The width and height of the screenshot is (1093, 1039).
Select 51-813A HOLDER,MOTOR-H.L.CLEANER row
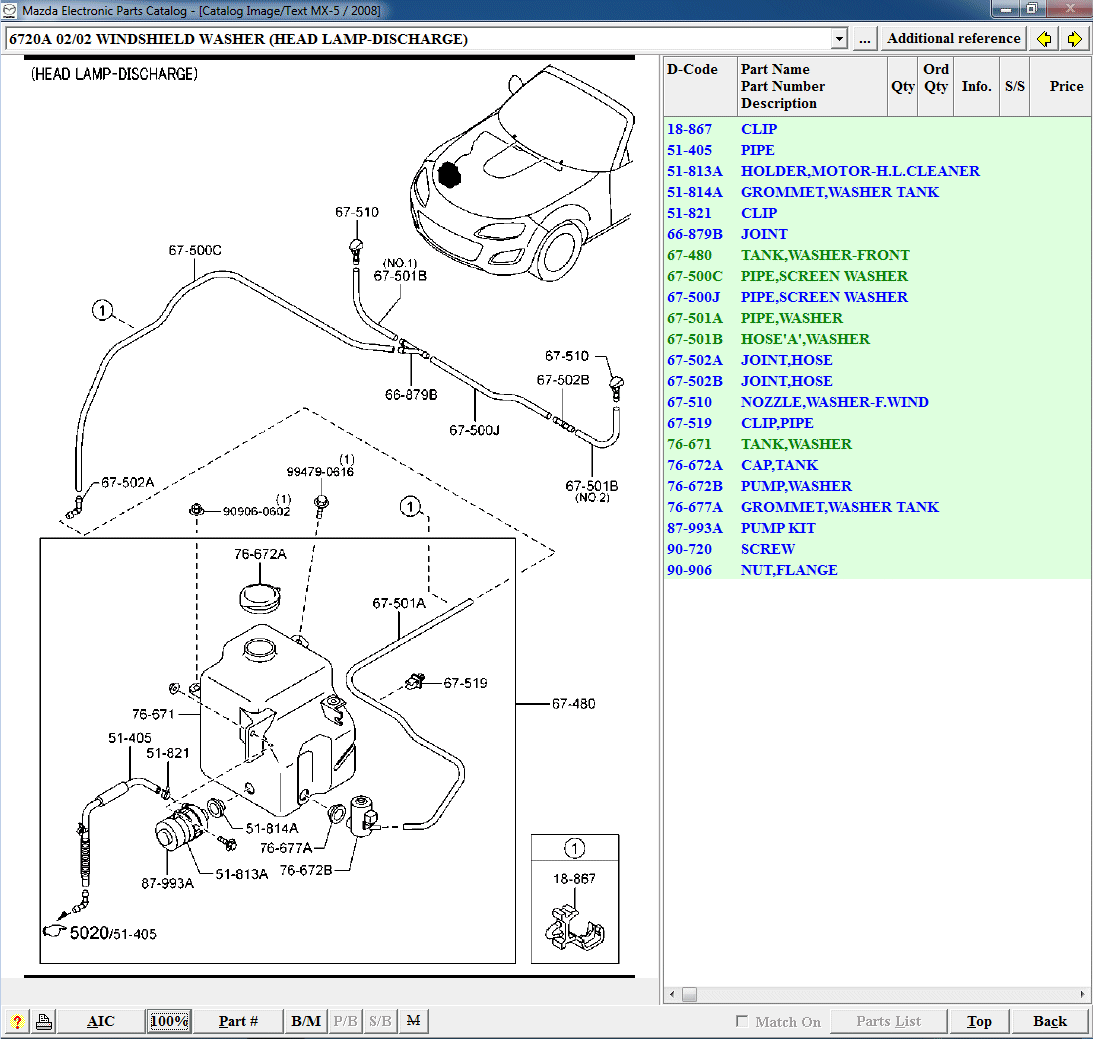pos(877,171)
